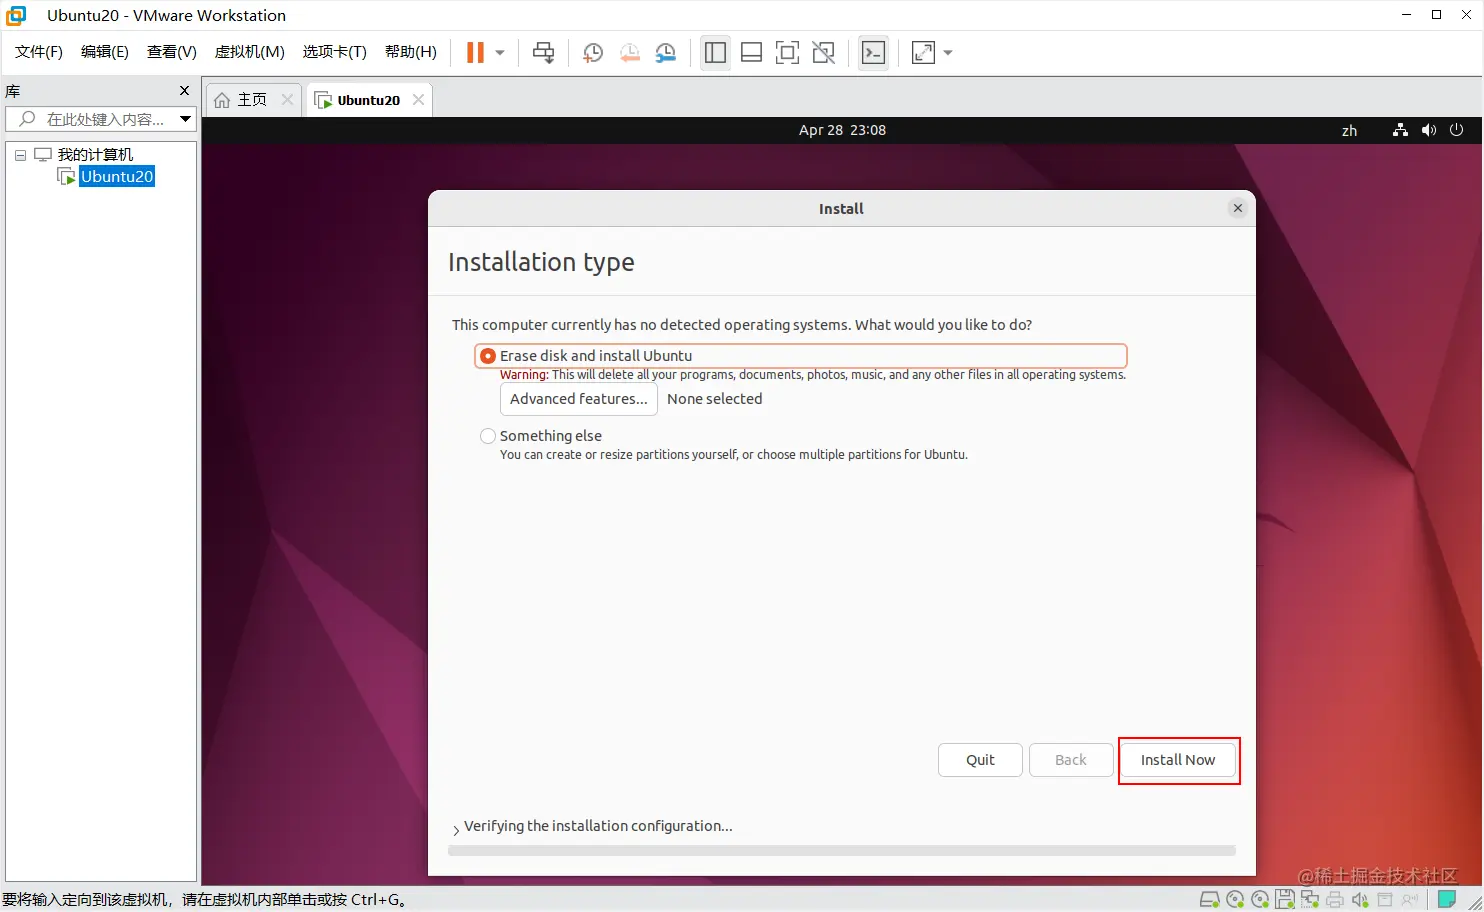Close the Ubuntu20 tab
The image size is (1484, 912).
418,100
